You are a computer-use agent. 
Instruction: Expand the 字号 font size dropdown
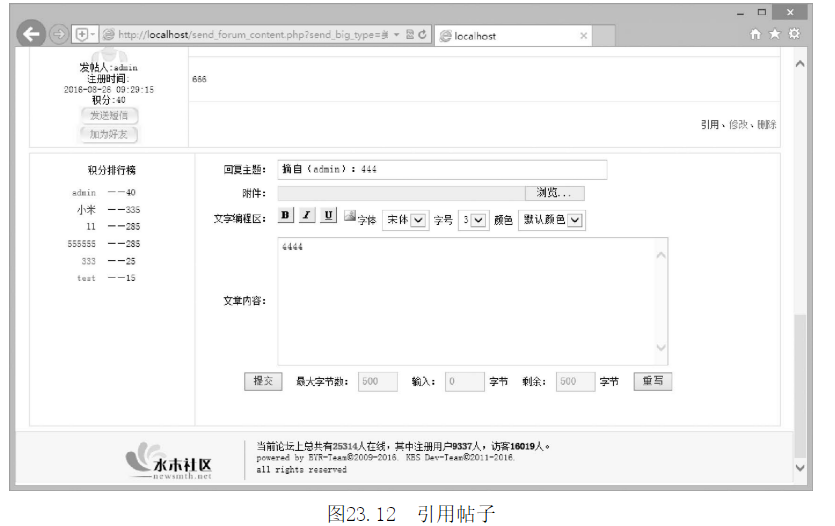coord(472,220)
